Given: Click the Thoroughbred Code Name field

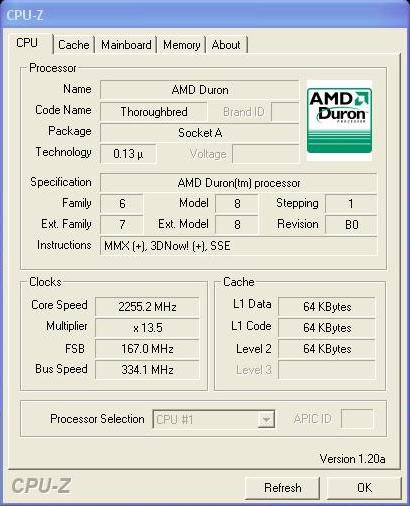Looking at the screenshot, I should coord(154,112).
